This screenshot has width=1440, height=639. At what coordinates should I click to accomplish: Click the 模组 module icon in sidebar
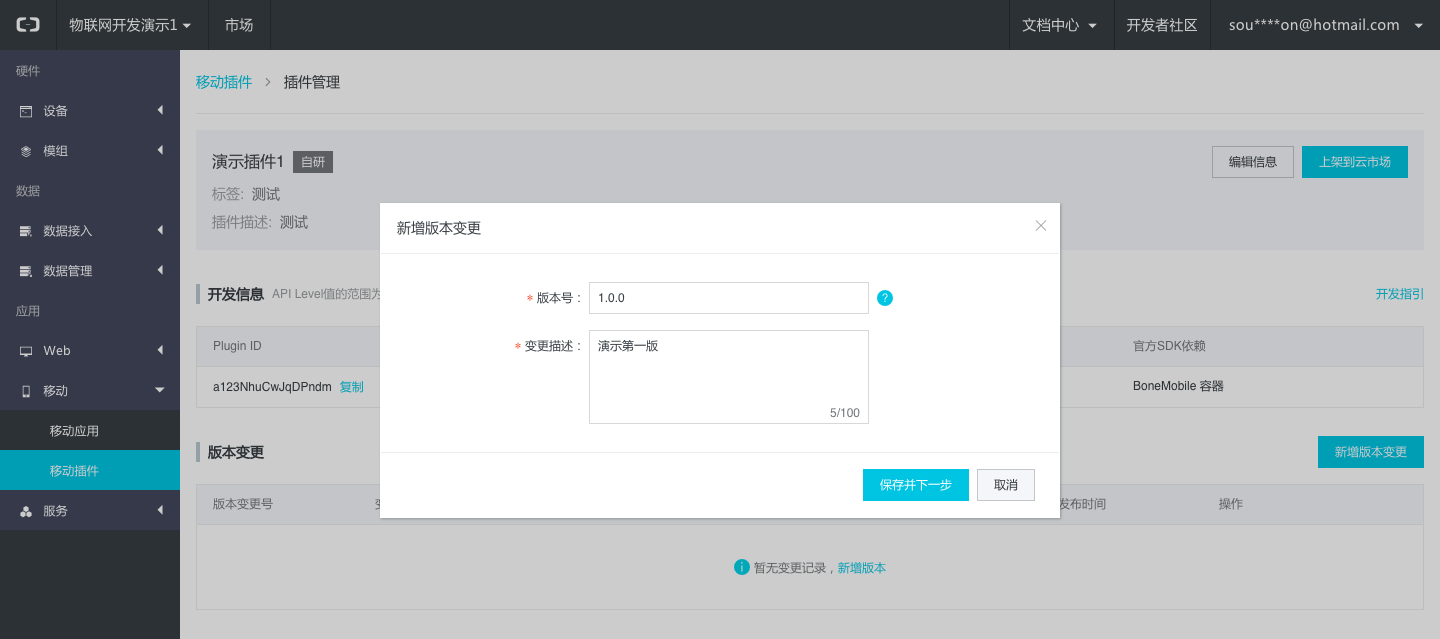click(x=26, y=151)
